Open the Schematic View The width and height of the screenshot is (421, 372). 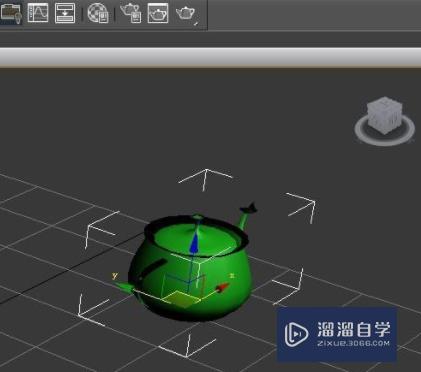65,13
